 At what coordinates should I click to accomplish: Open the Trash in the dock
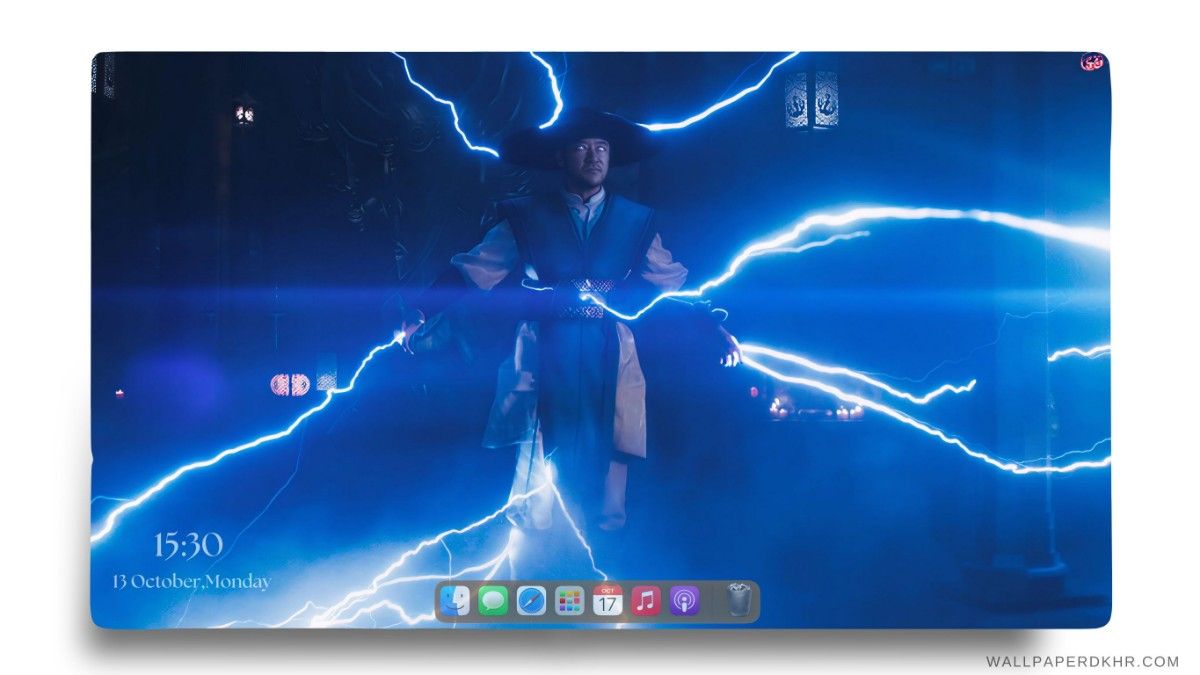738,600
